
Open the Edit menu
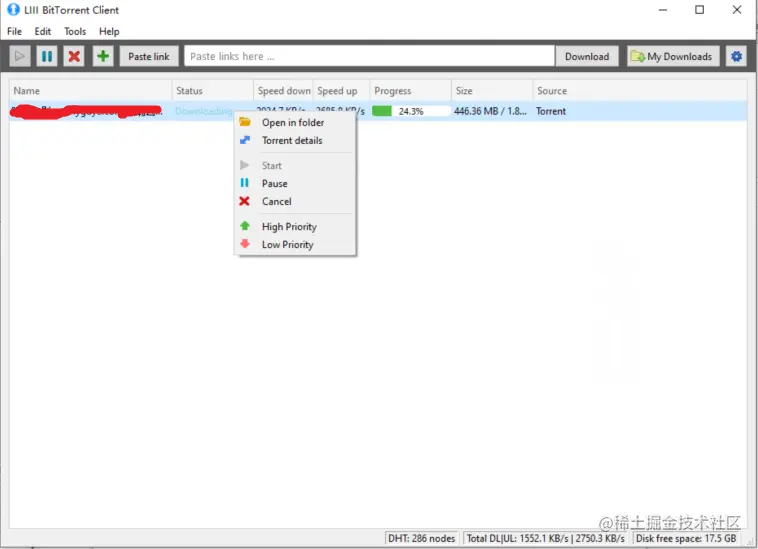pyautogui.click(x=43, y=31)
